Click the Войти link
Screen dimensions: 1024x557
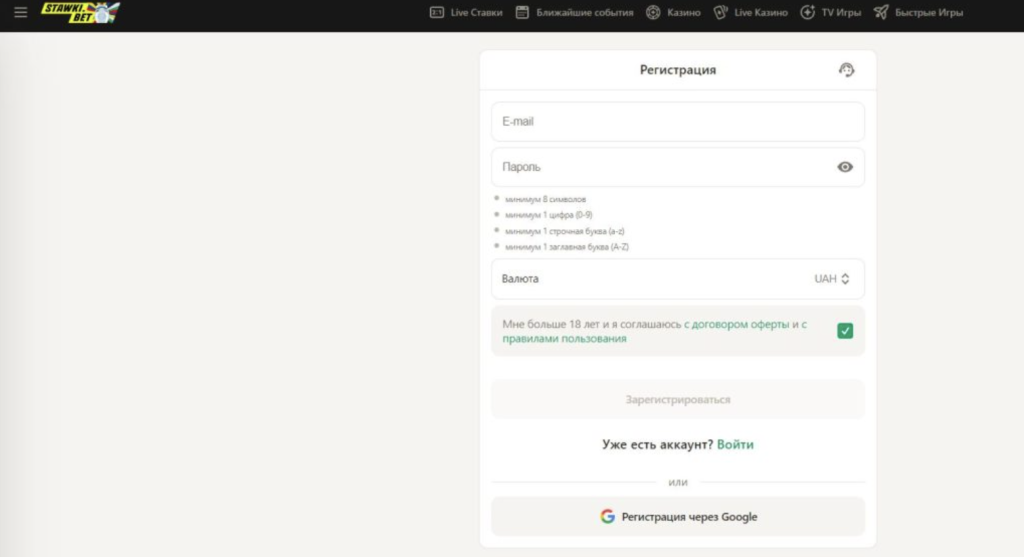pyautogui.click(x=735, y=445)
